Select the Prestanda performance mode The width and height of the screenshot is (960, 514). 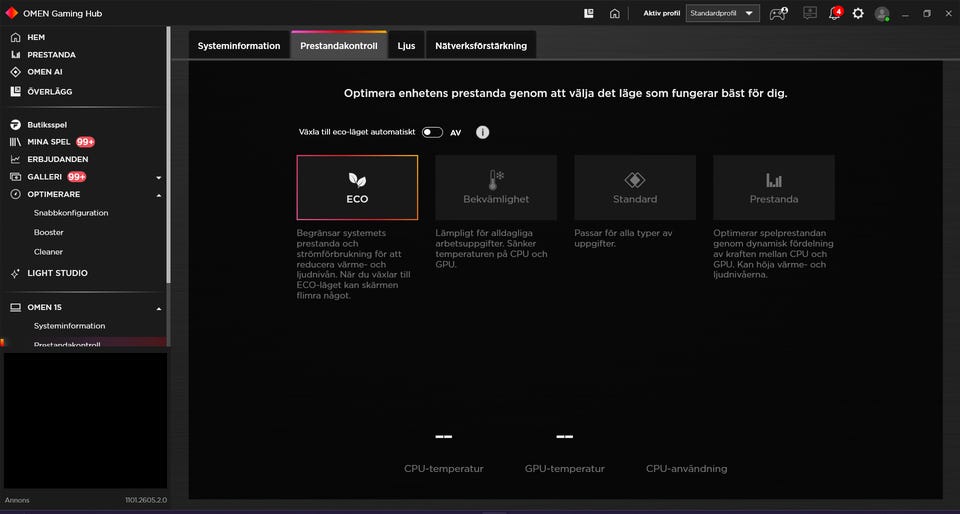(x=774, y=187)
